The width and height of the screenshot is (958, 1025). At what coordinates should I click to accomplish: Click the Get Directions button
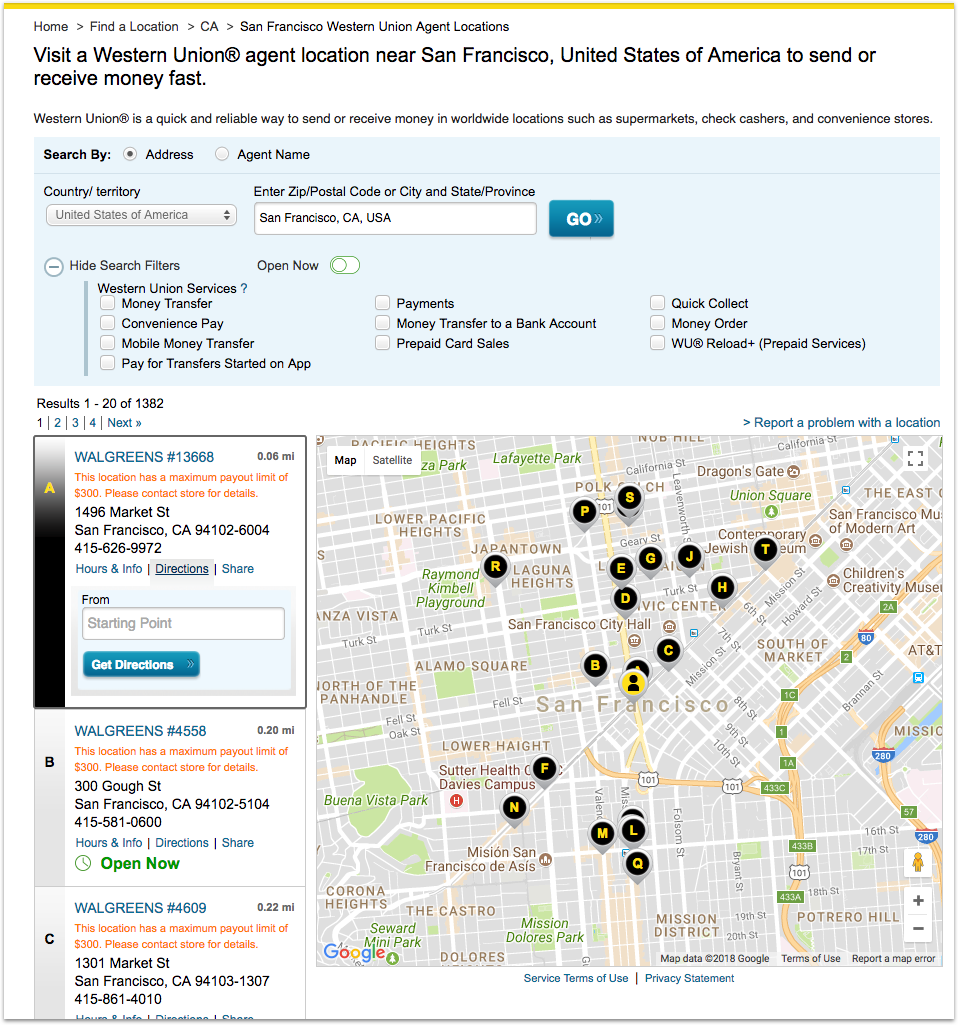pos(141,664)
